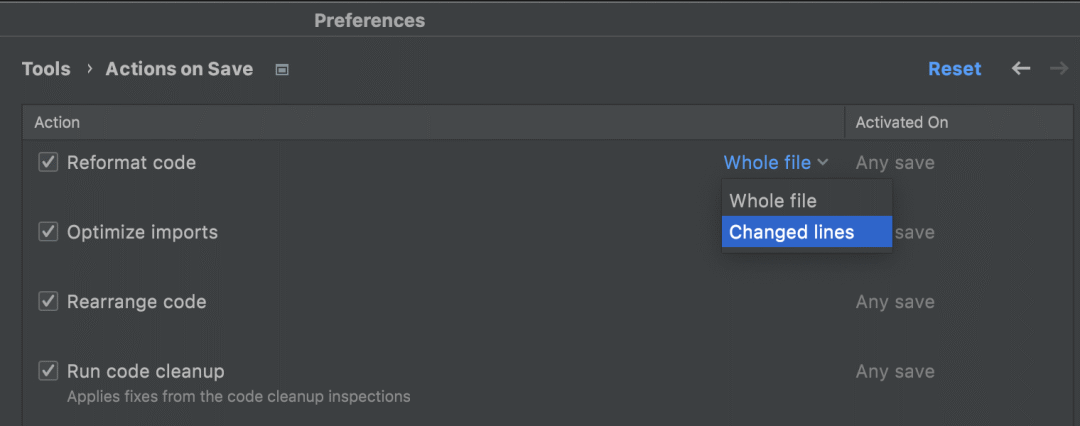
Task: Click the small icon beside Actions on Save
Action: [282, 70]
